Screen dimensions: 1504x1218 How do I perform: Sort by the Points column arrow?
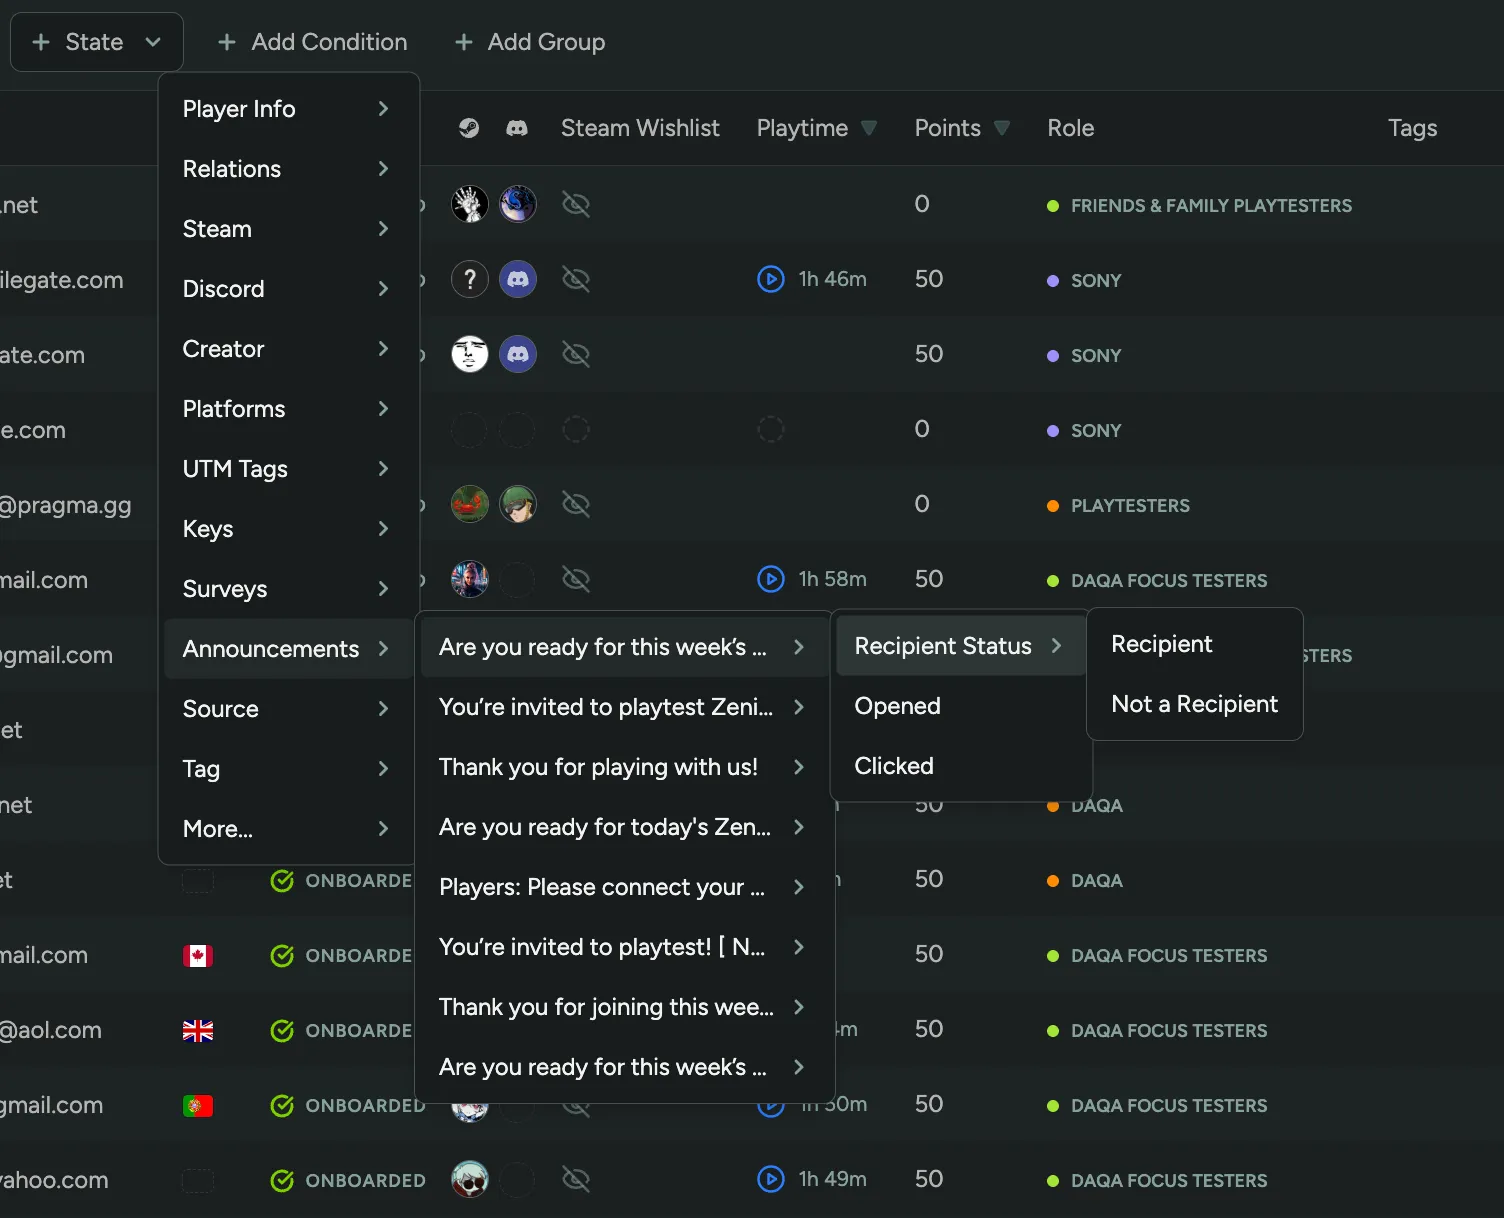point(1001,128)
